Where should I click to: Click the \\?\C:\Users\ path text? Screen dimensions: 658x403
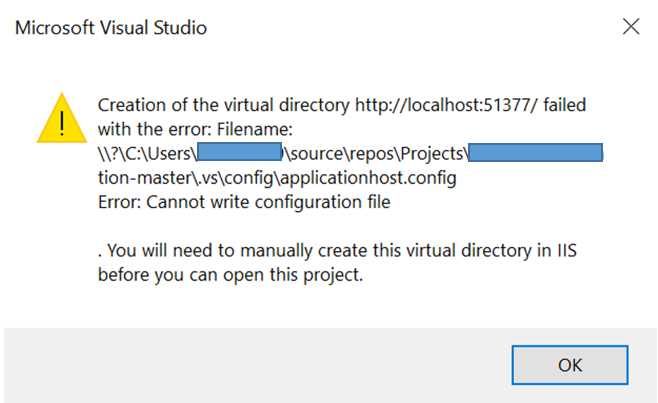pyautogui.click(x=147, y=154)
